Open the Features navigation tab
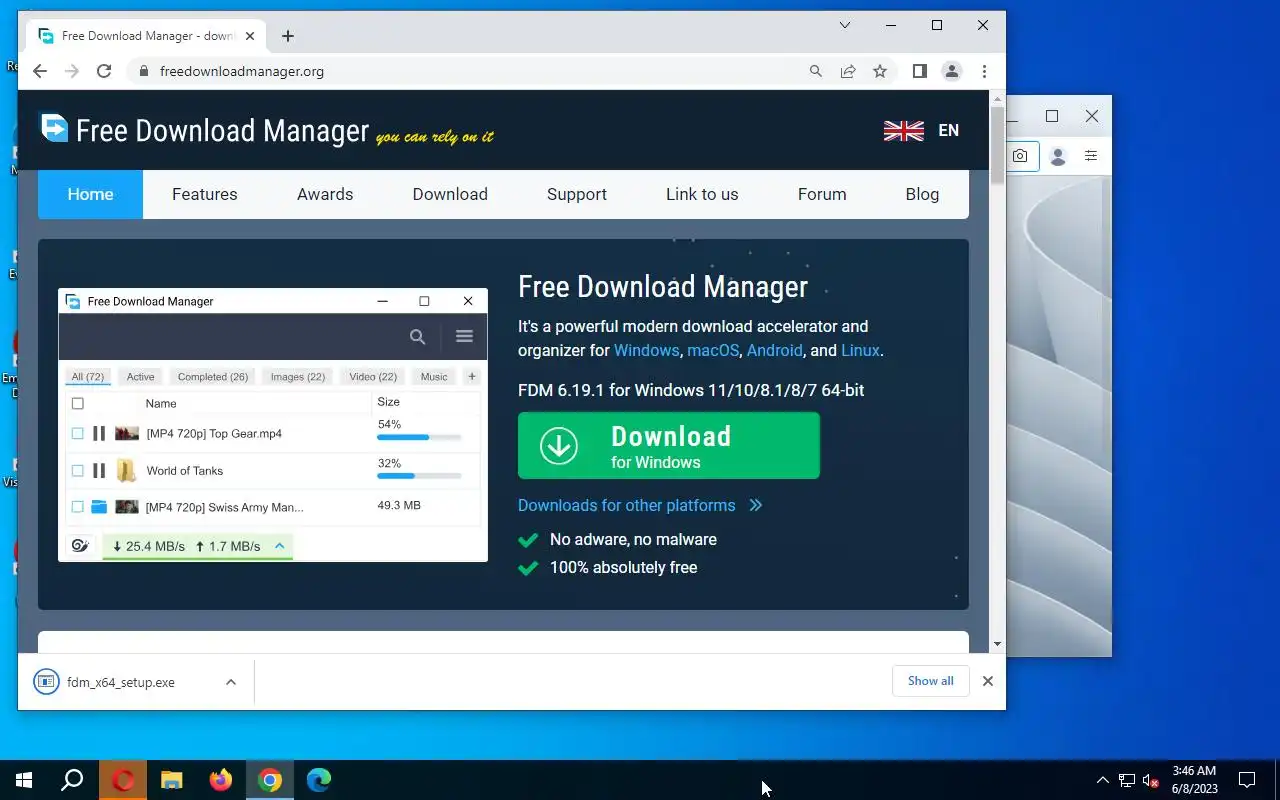1280x800 pixels. pyautogui.click(x=205, y=194)
